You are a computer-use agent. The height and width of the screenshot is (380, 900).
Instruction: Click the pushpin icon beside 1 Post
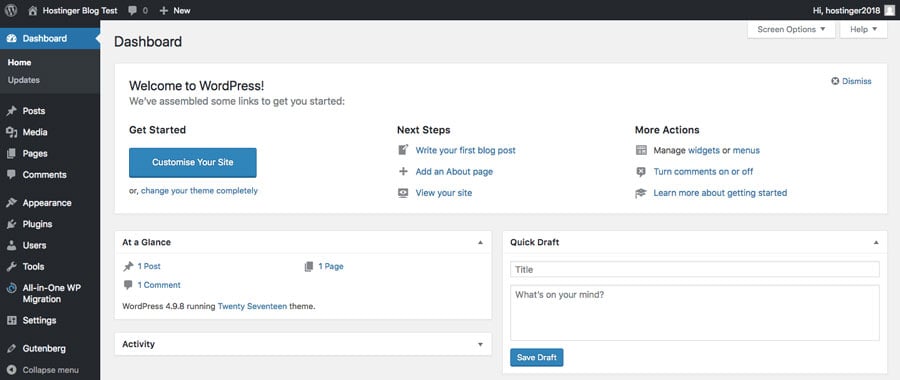[128, 266]
